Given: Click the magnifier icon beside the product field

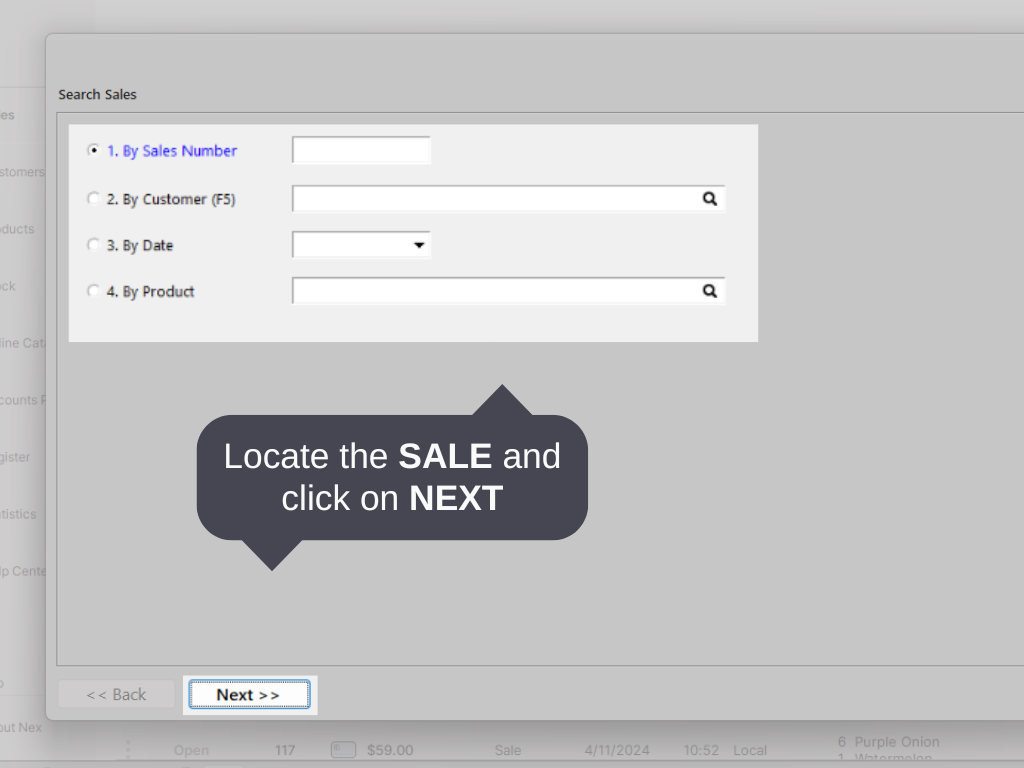Looking at the screenshot, I should tap(710, 290).
